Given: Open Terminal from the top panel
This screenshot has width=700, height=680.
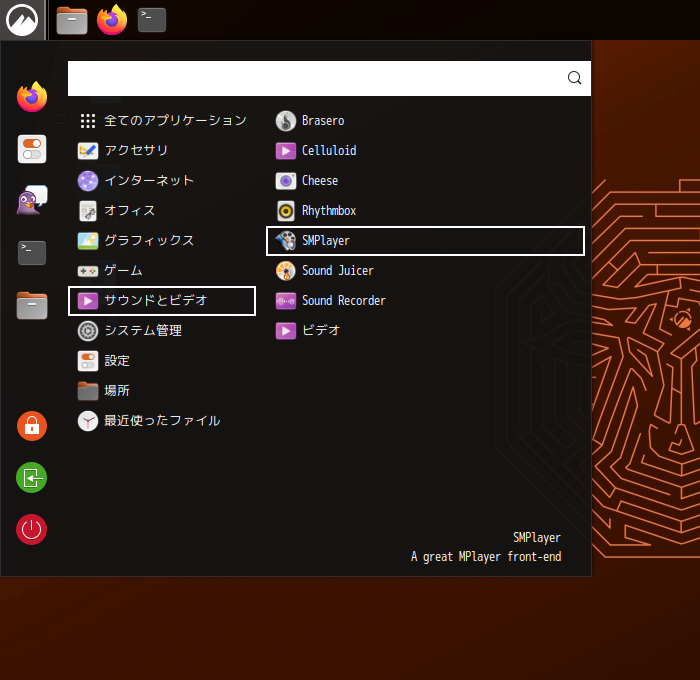Looking at the screenshot, I should [x=152, y=20].
